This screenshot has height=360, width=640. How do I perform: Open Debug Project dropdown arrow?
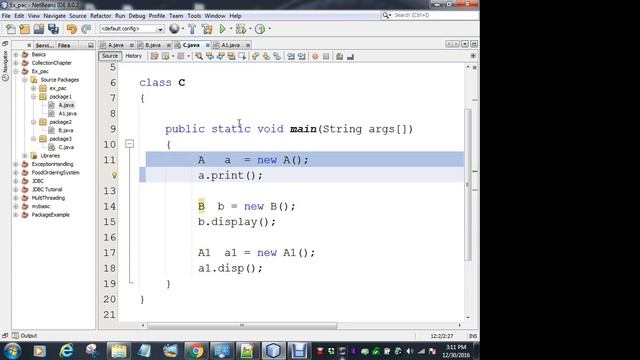pyautogui.click(x=250, y=29)
